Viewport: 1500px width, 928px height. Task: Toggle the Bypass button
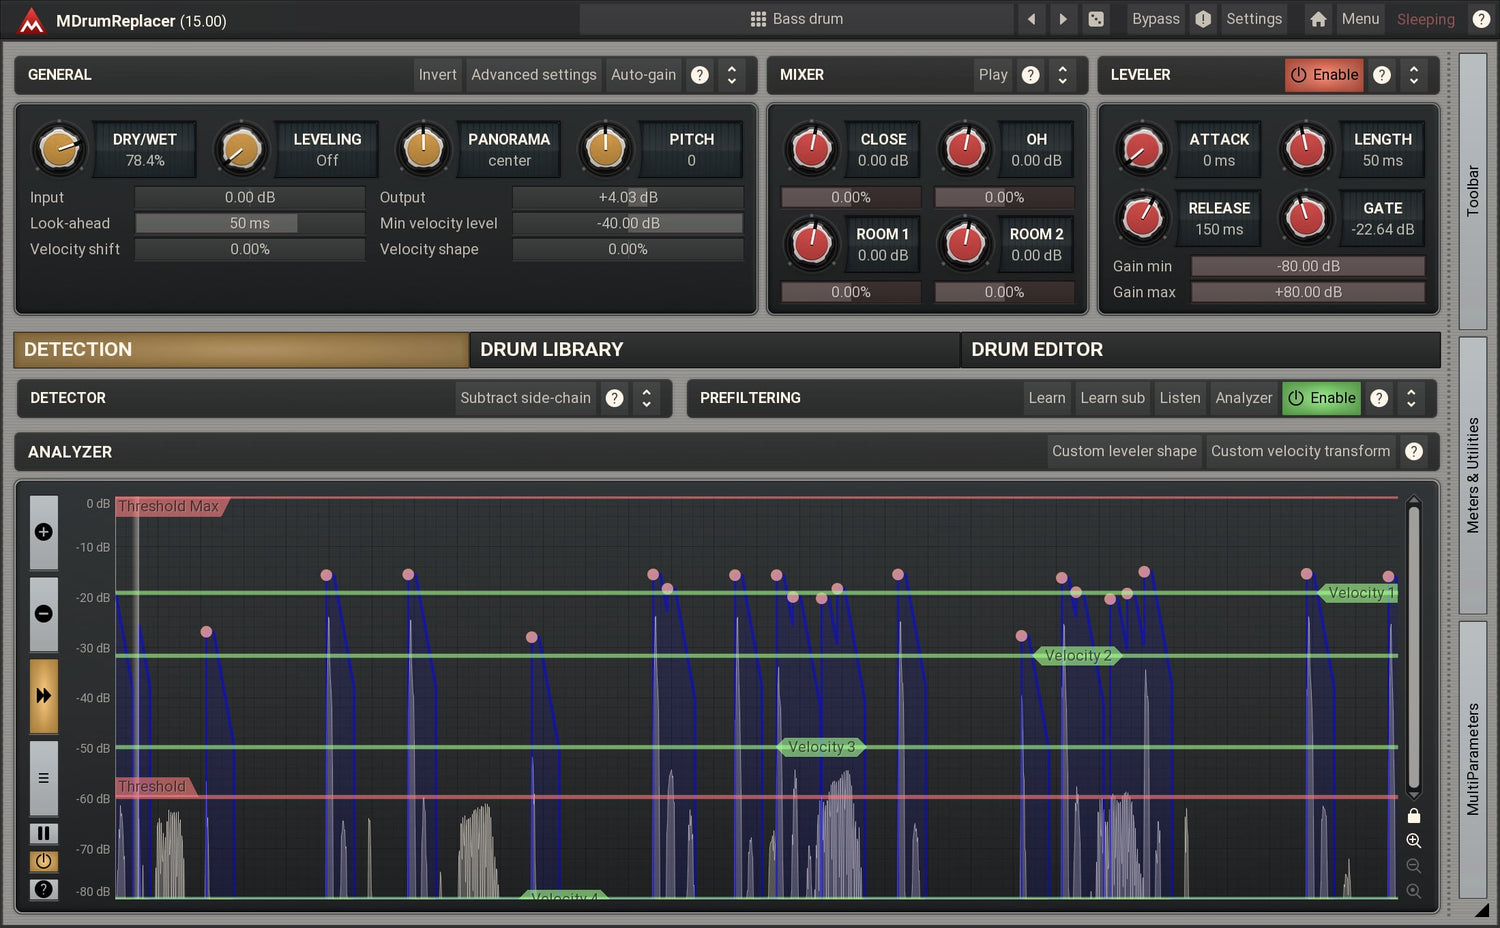pos(1155,19)
